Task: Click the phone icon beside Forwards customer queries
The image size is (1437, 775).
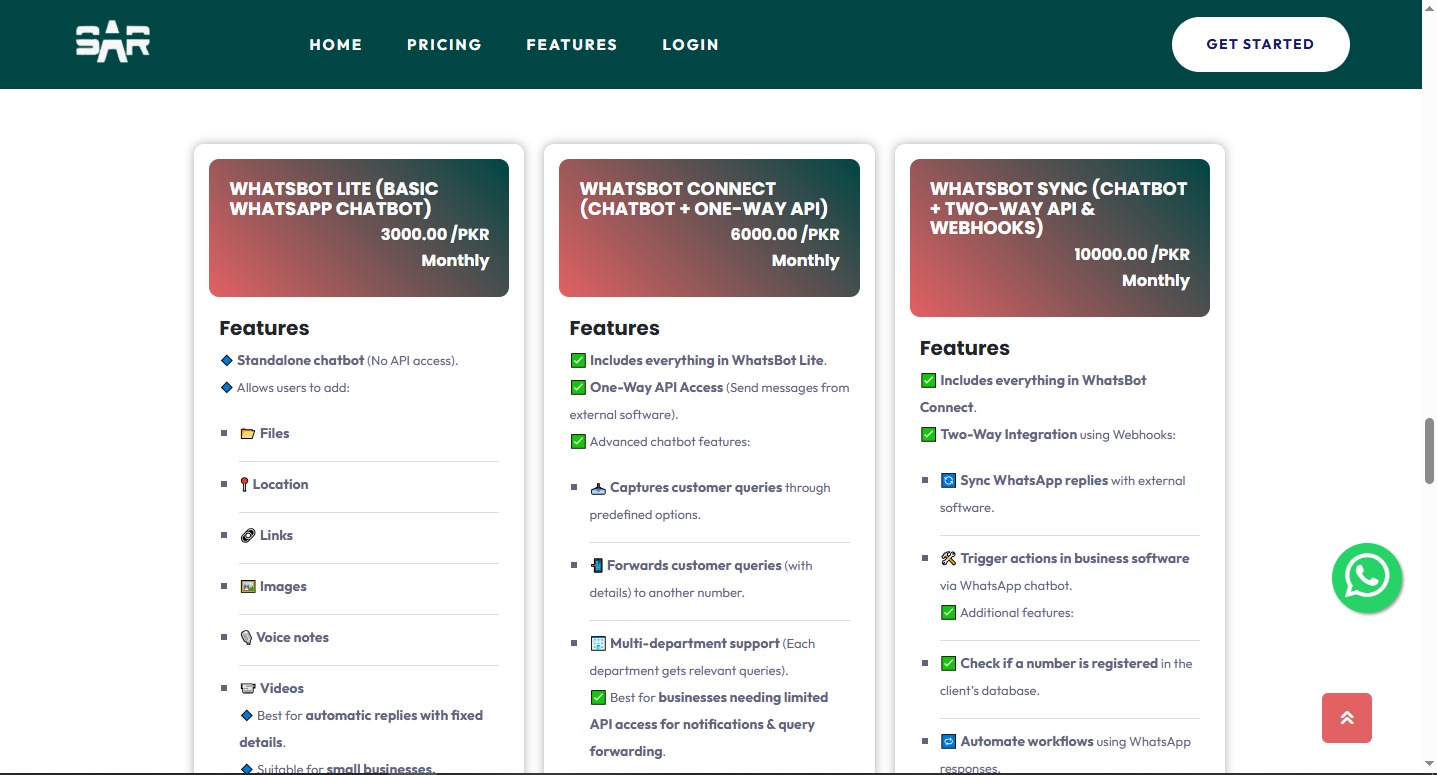Action: pyautogui.click(x=597, y=566)
